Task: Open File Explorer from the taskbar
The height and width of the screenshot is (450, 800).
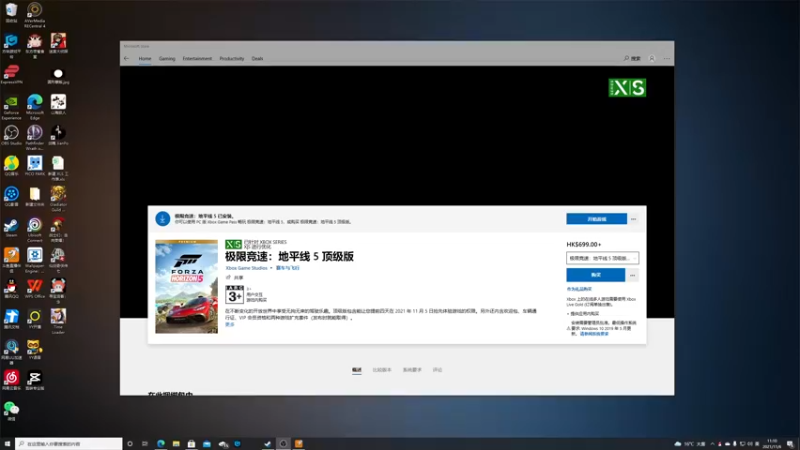Action: pos(176,444)
